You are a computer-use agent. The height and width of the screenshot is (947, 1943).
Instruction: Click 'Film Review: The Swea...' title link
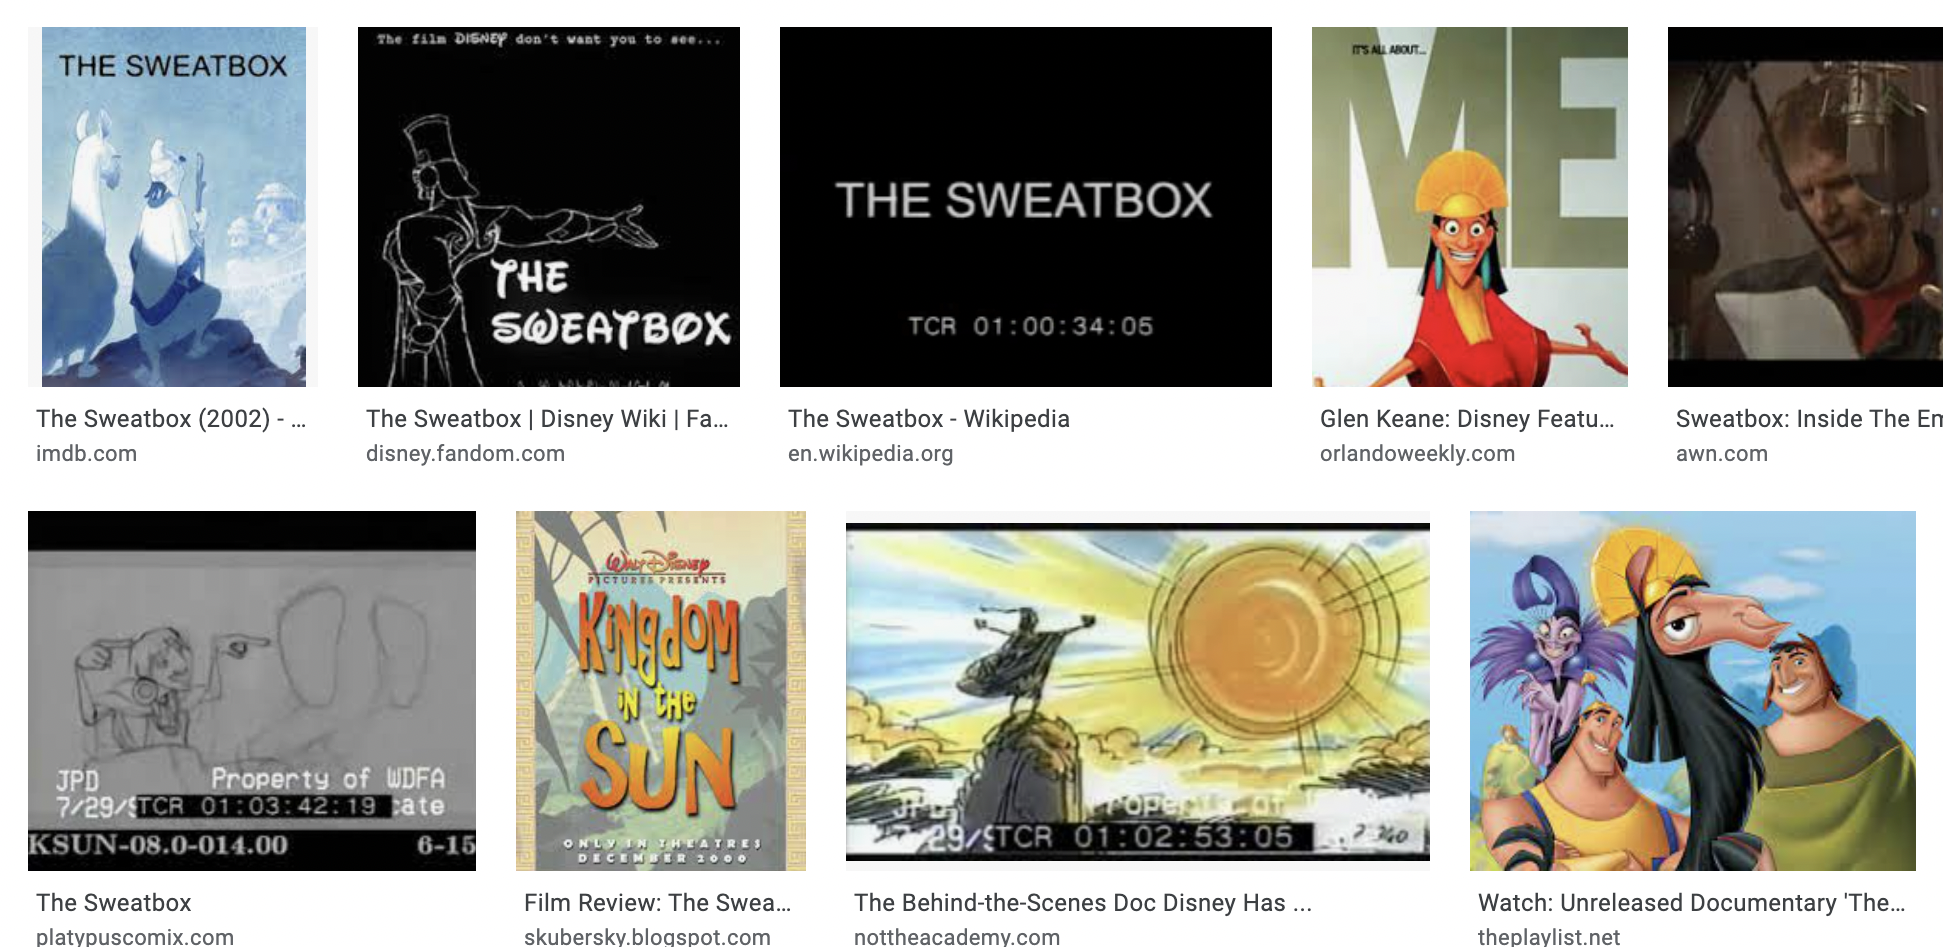point(658,903)
